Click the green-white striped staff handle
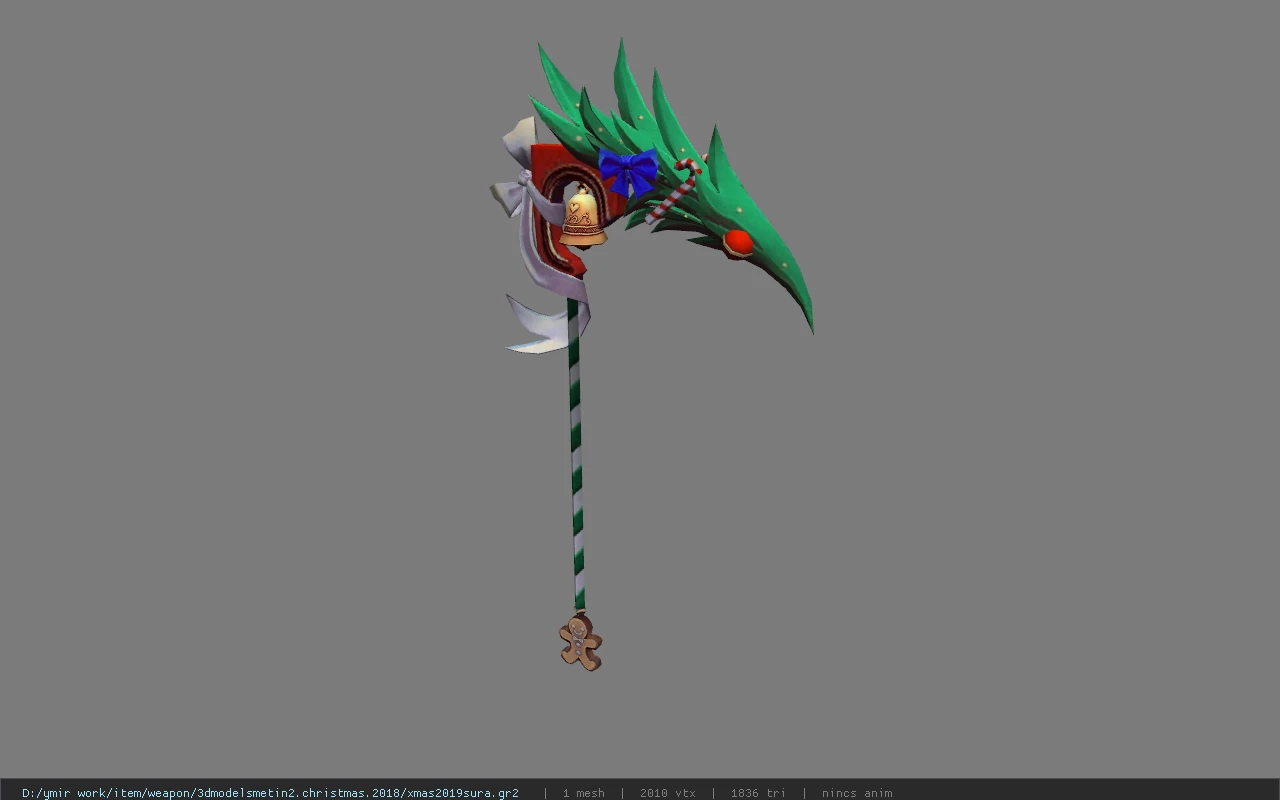Image resolution: width=1280 pixels, height=800 pixels. (576, 455)
